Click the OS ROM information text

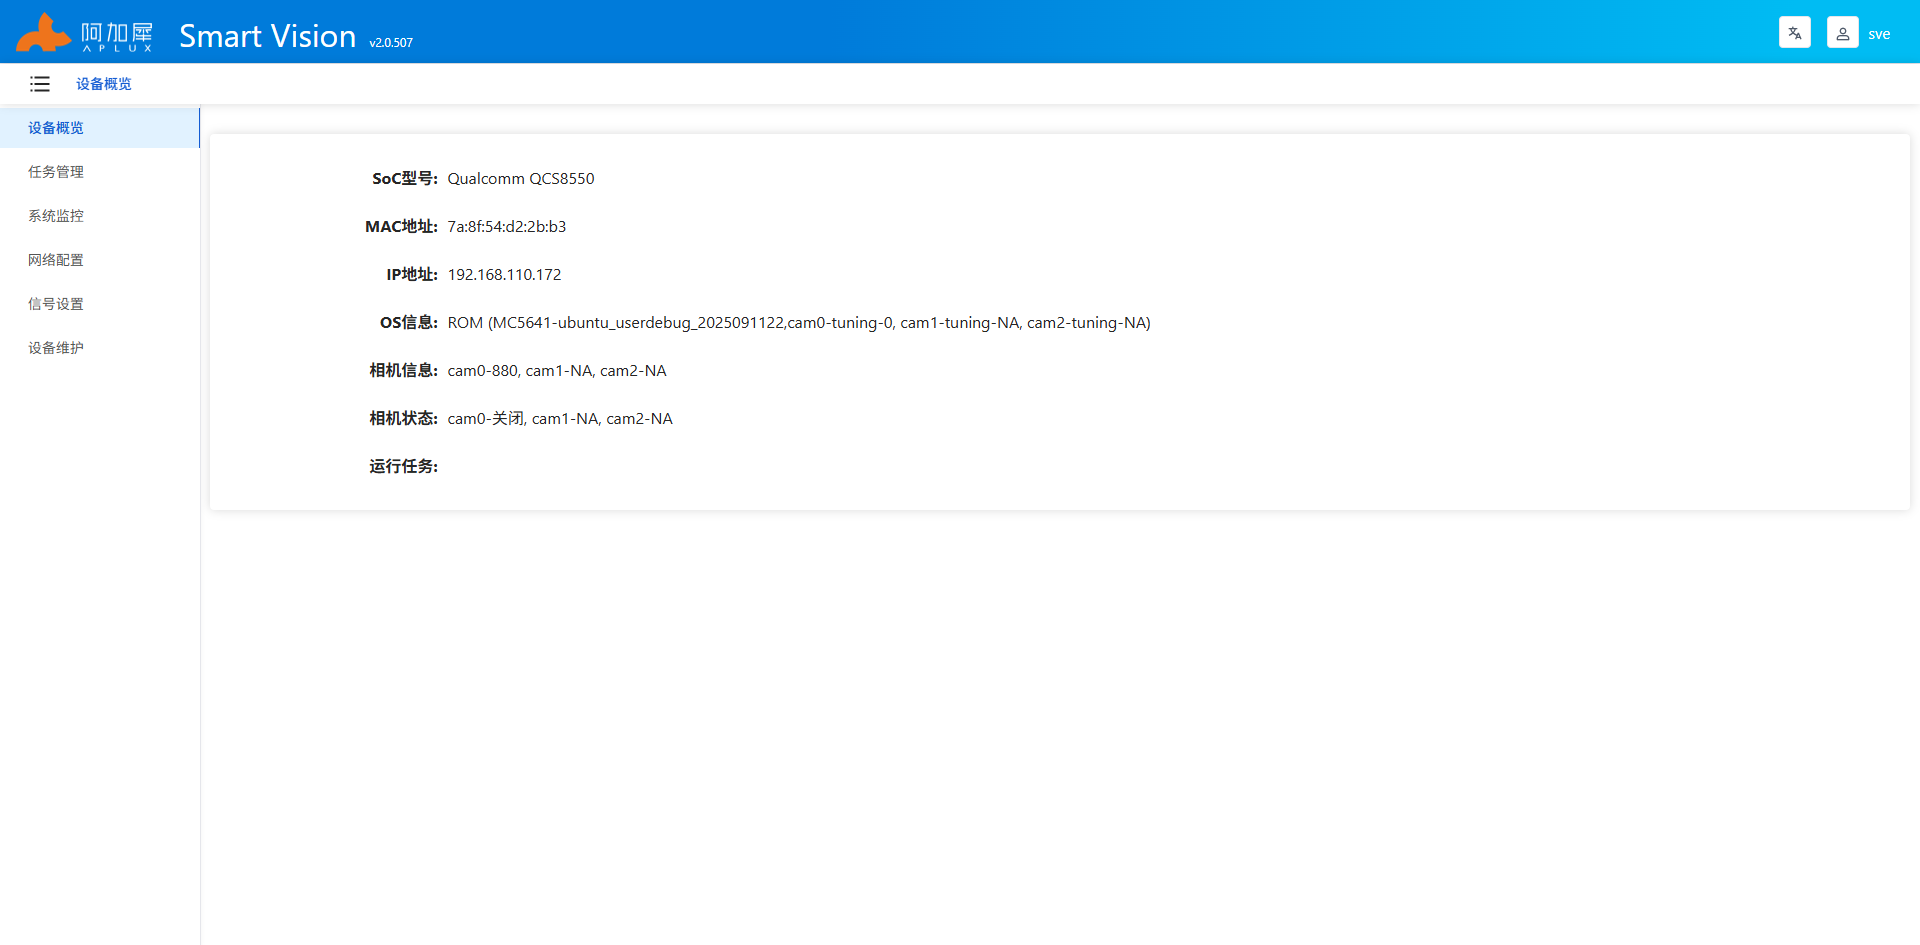click(799, 323)
